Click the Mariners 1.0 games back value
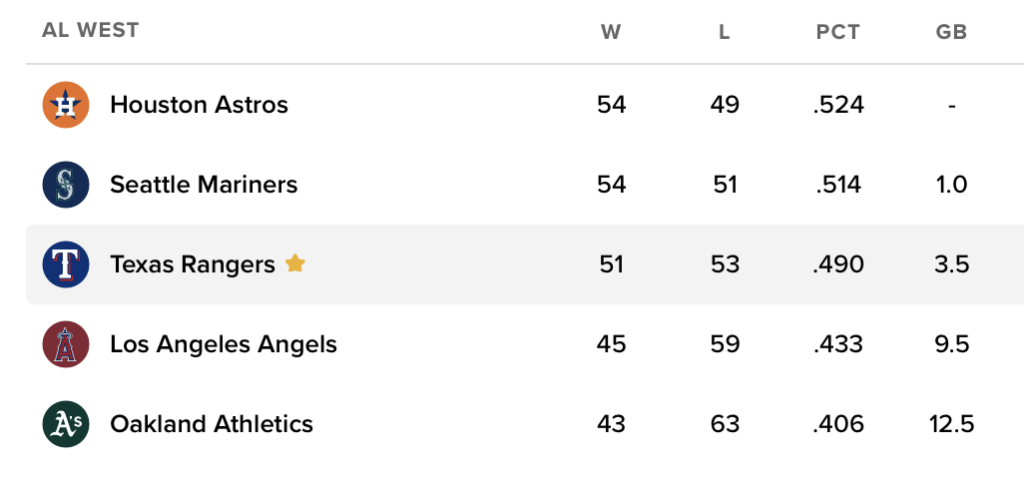The image size is (1024, 499). tap(951, 185)
